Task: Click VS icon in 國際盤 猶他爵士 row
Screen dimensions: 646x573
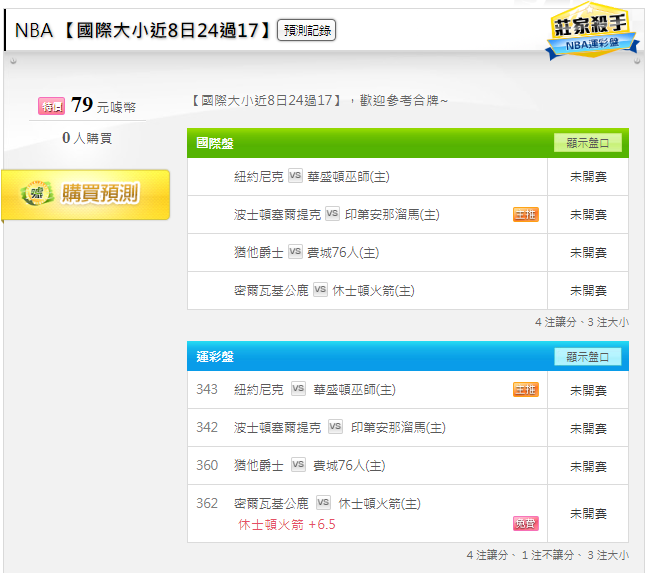Action: click(x=295, y=252)
